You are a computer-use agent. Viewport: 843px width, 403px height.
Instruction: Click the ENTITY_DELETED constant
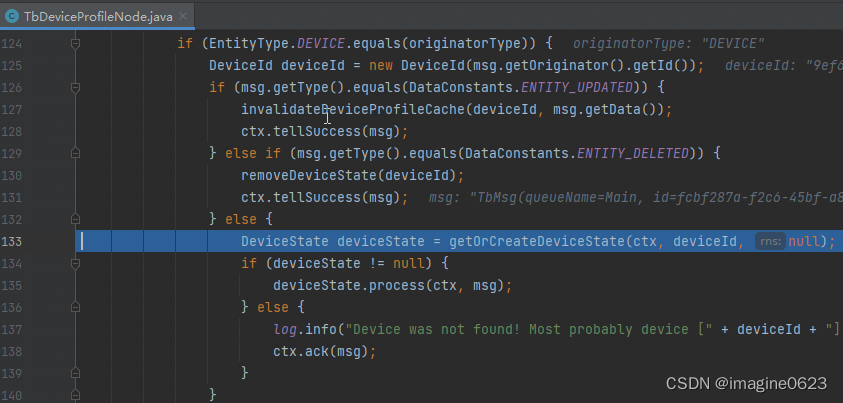pos(633,154)
